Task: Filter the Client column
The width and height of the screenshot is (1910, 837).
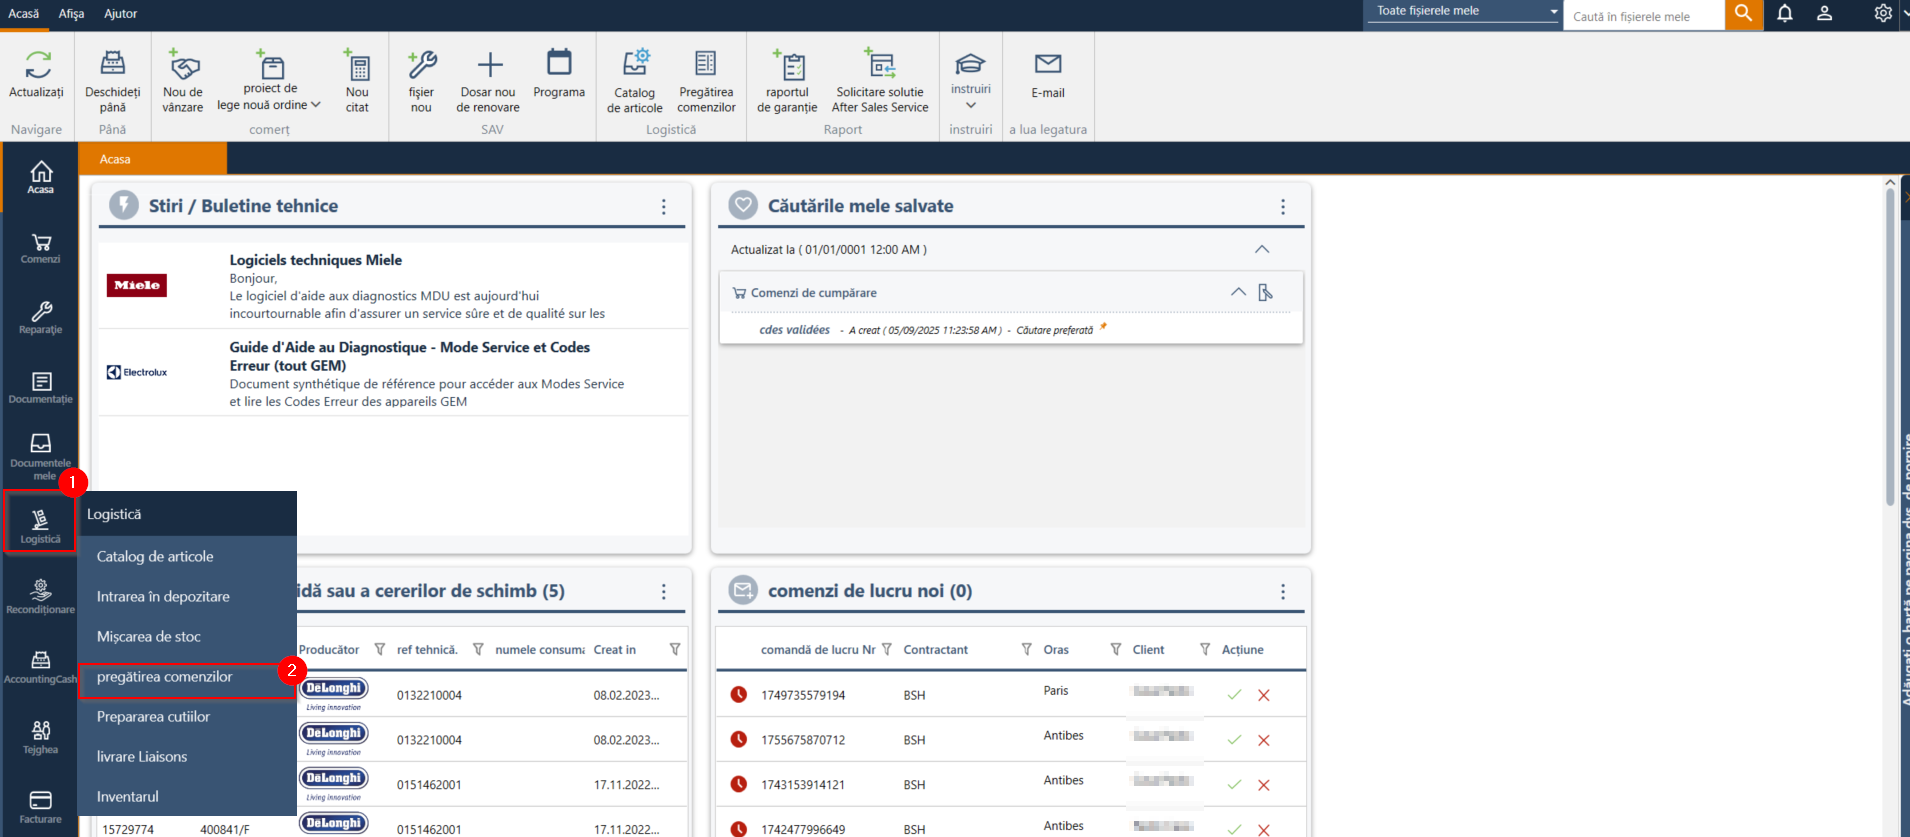Action: tap(1205, 649)
